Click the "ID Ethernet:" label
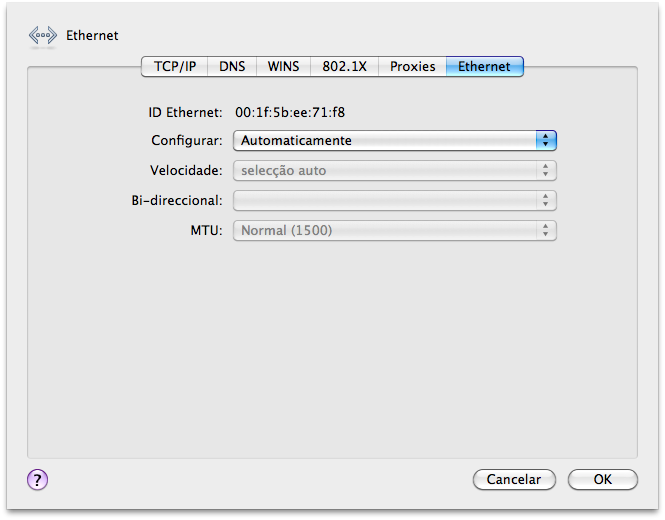Viewport: 665px width, 520px height. click(185, 113)
